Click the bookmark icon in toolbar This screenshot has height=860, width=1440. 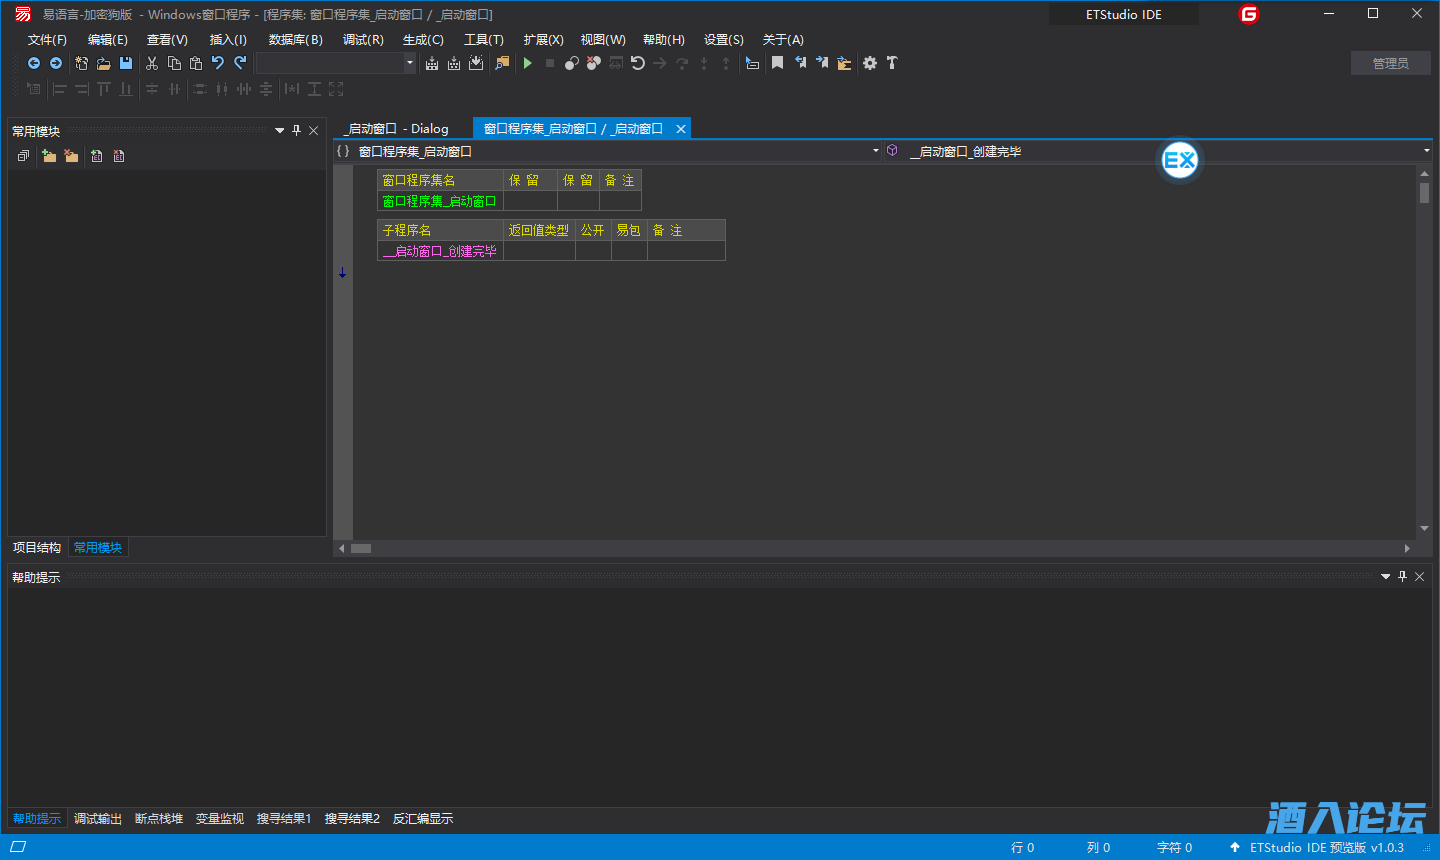pyautogui.click(x=777, y=63)
